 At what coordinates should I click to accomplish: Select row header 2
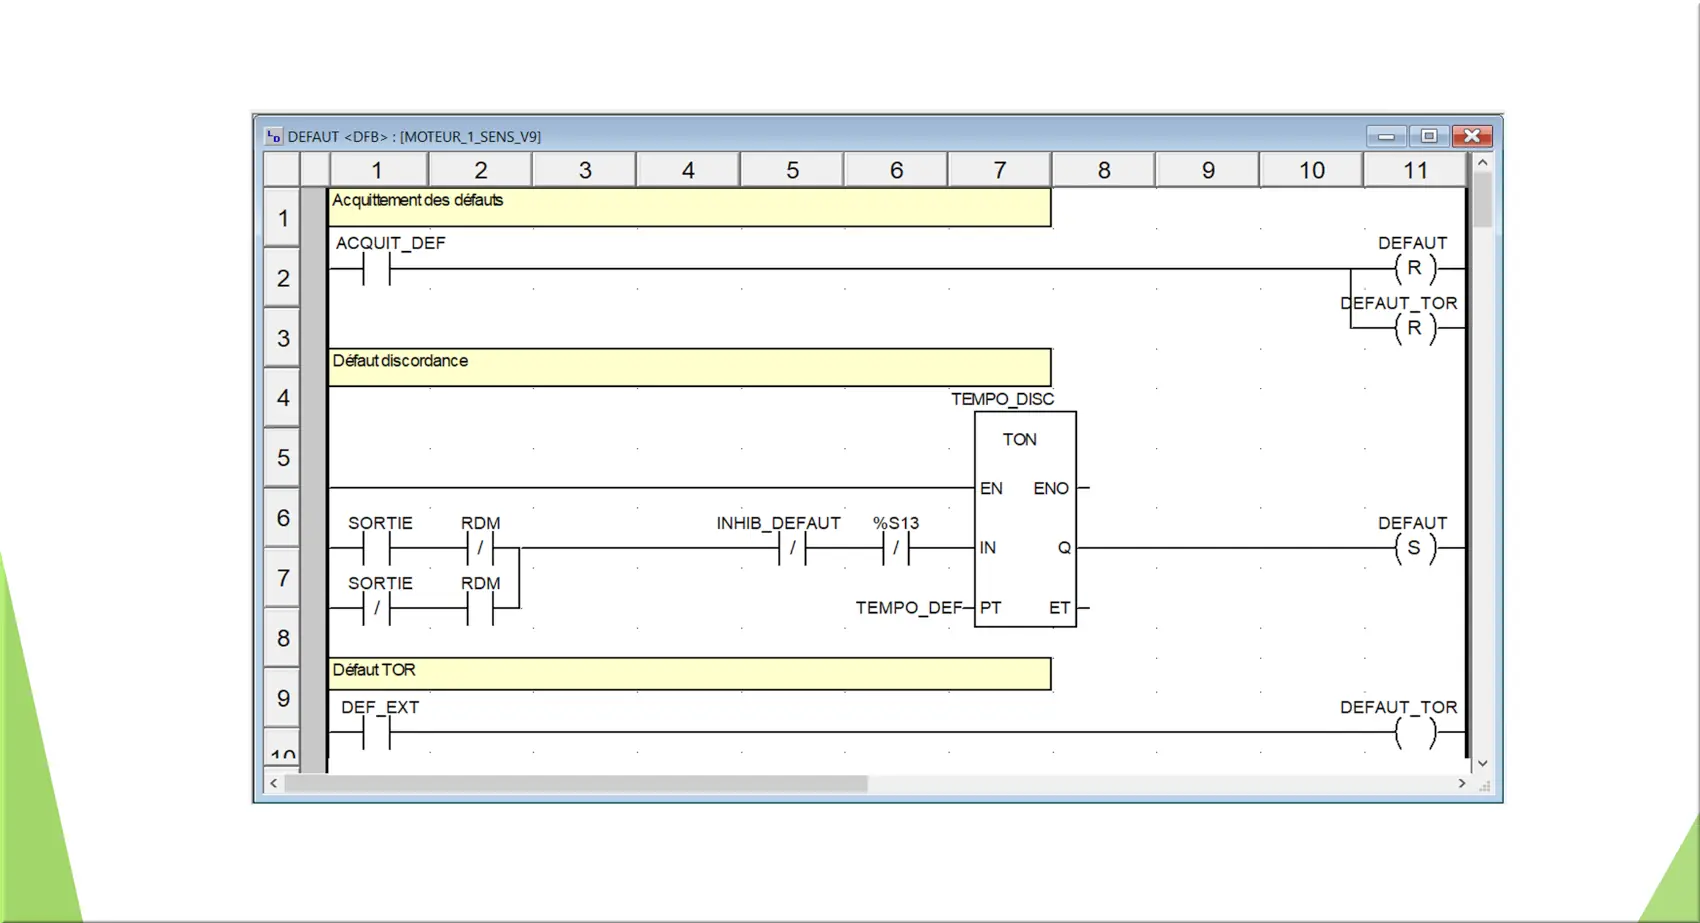283,278
